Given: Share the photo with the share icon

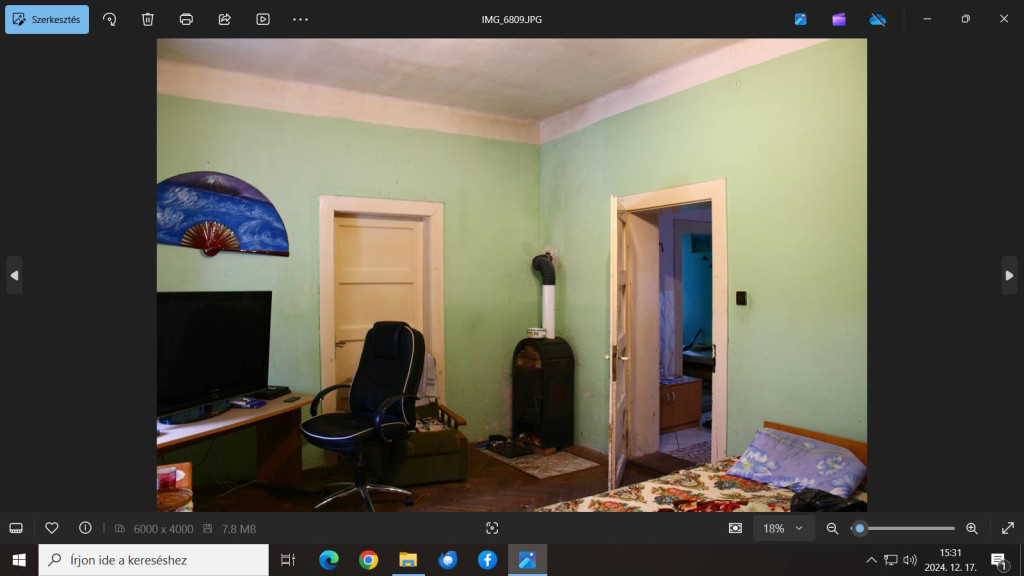Looking at the screenshot, I should click(x=224, y=19).
